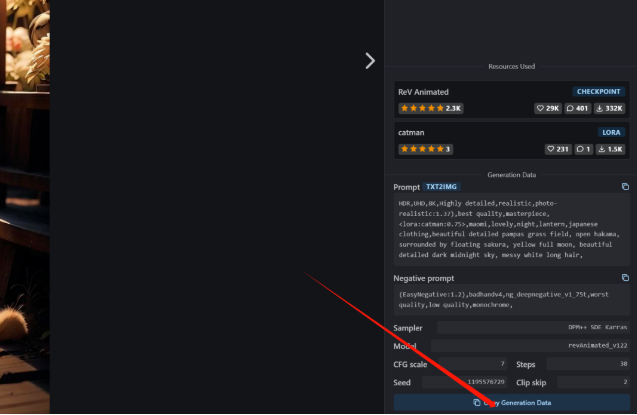Click the Sampler label

(x=407, y=328)
